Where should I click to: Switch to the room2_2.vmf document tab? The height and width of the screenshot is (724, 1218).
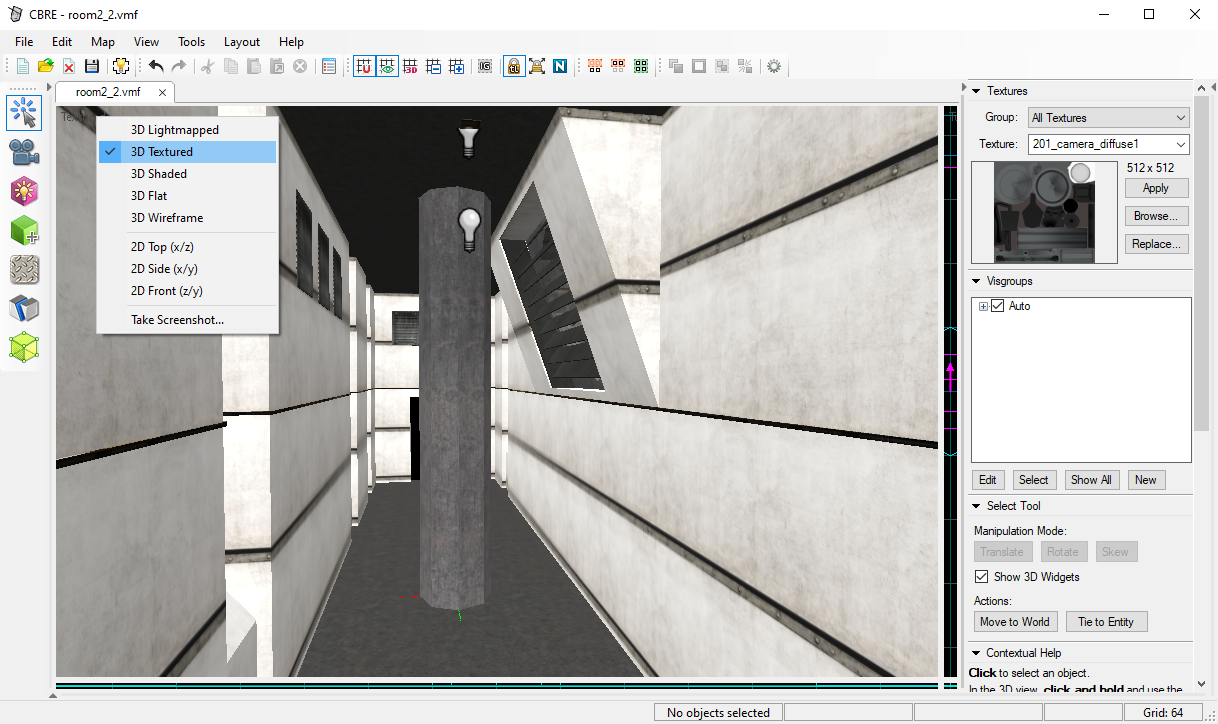tap(108, 92)
